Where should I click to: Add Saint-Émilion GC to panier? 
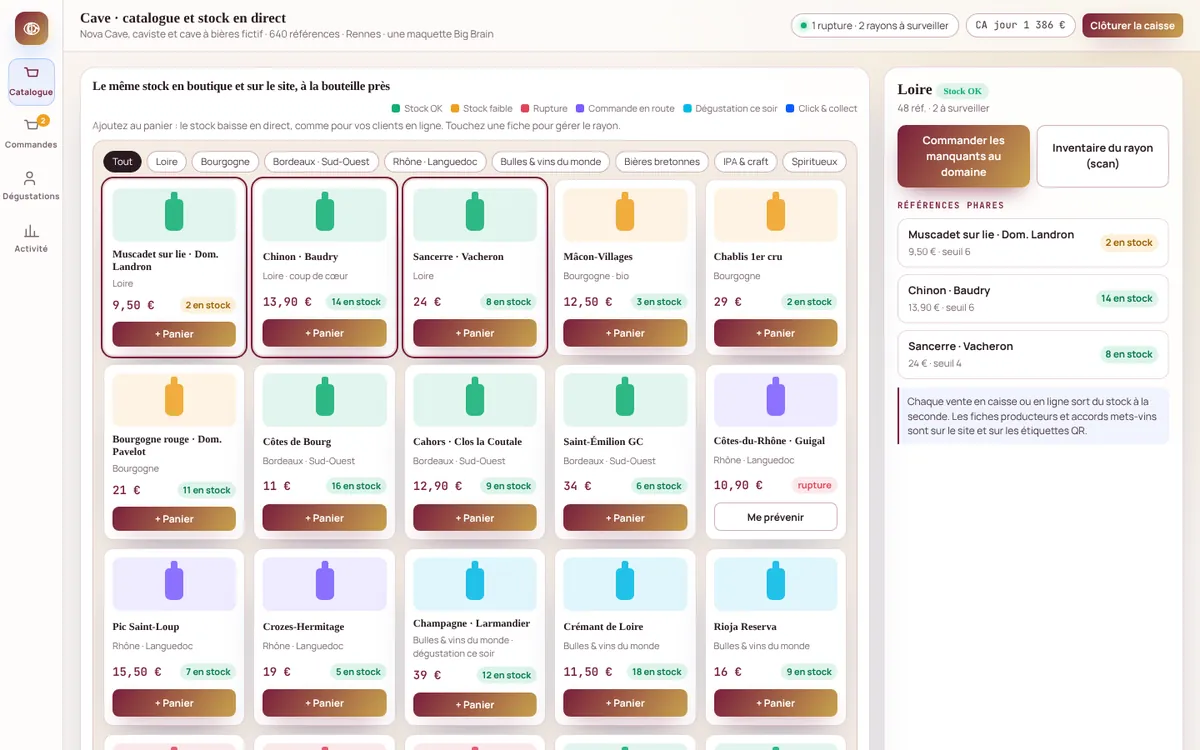pyautogui.click(x=625, y=518)
